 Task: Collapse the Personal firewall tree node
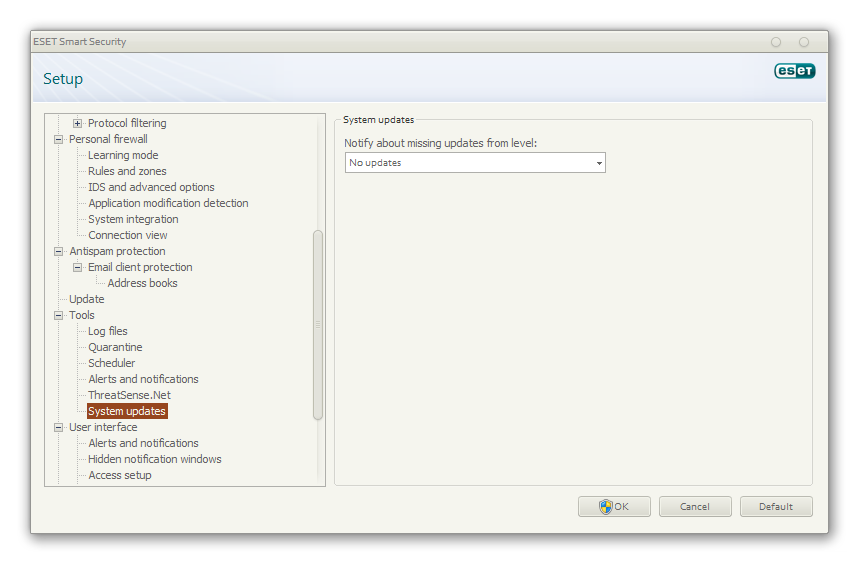(58, 139)
